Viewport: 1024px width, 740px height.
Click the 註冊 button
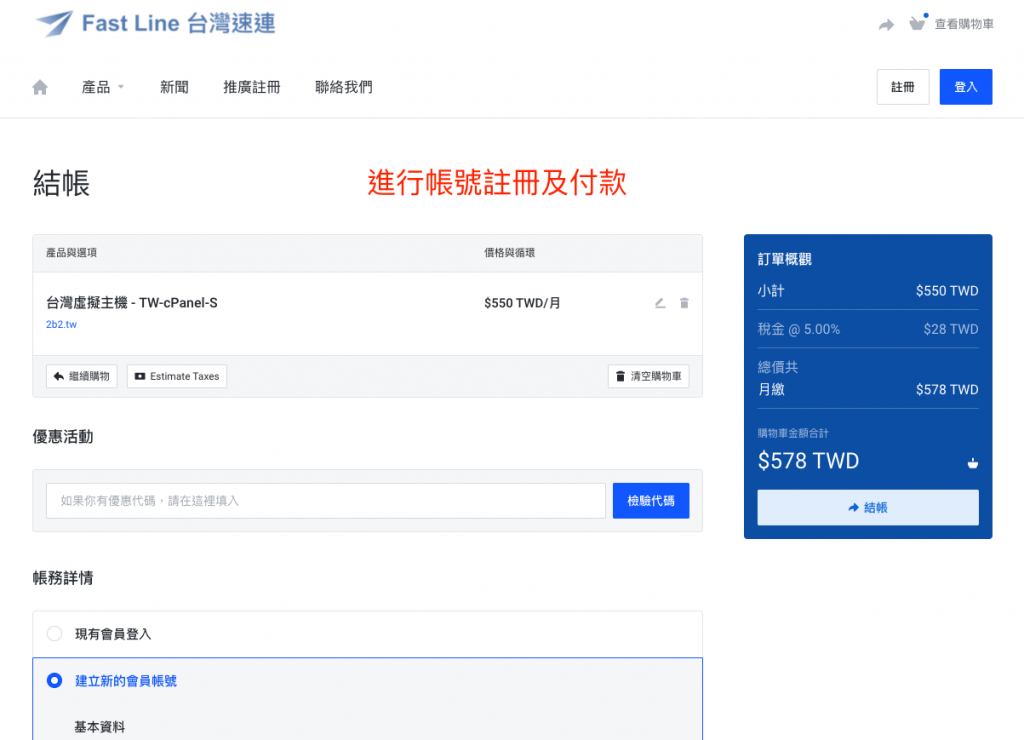[903, 87]
